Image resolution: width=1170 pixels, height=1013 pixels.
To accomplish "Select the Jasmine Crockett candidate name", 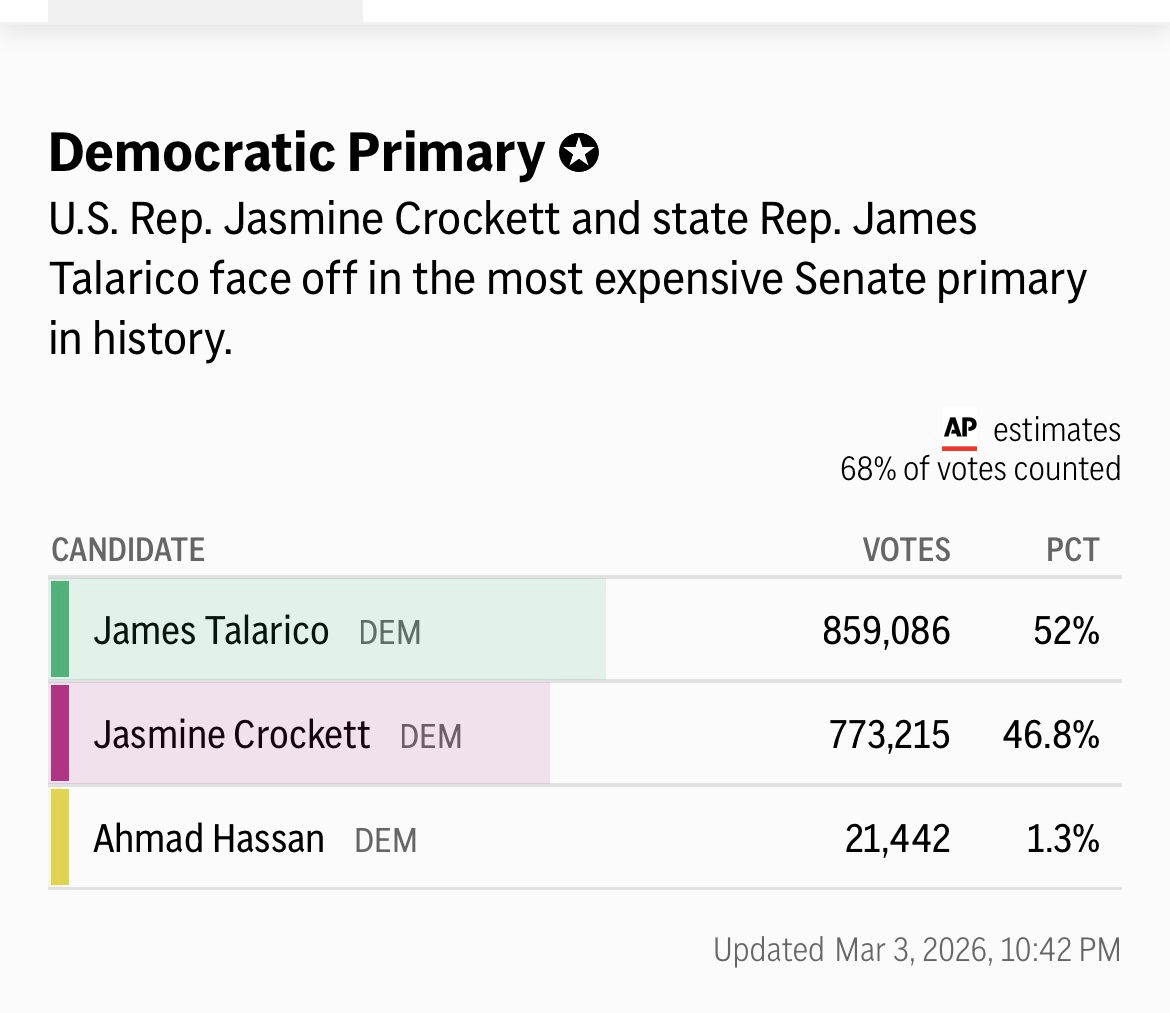I will (232, 735).
